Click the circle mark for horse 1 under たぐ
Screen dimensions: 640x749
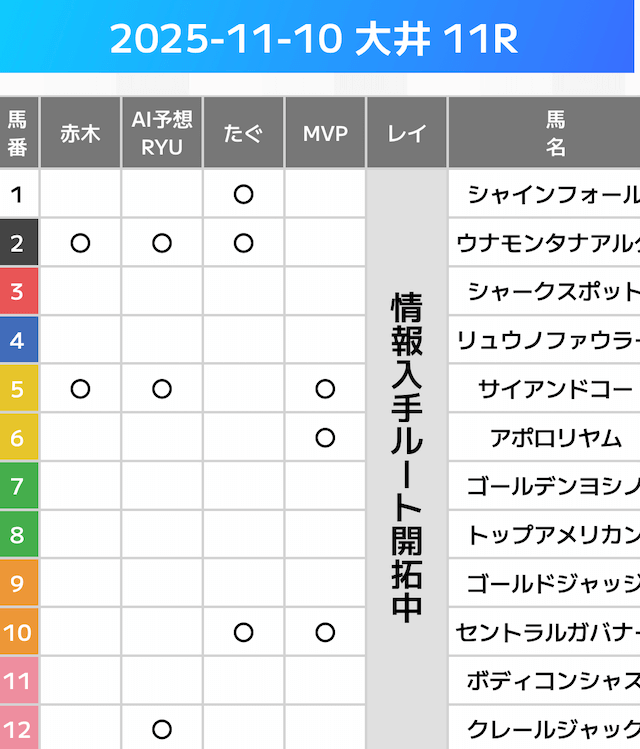[x=243, y=194]
